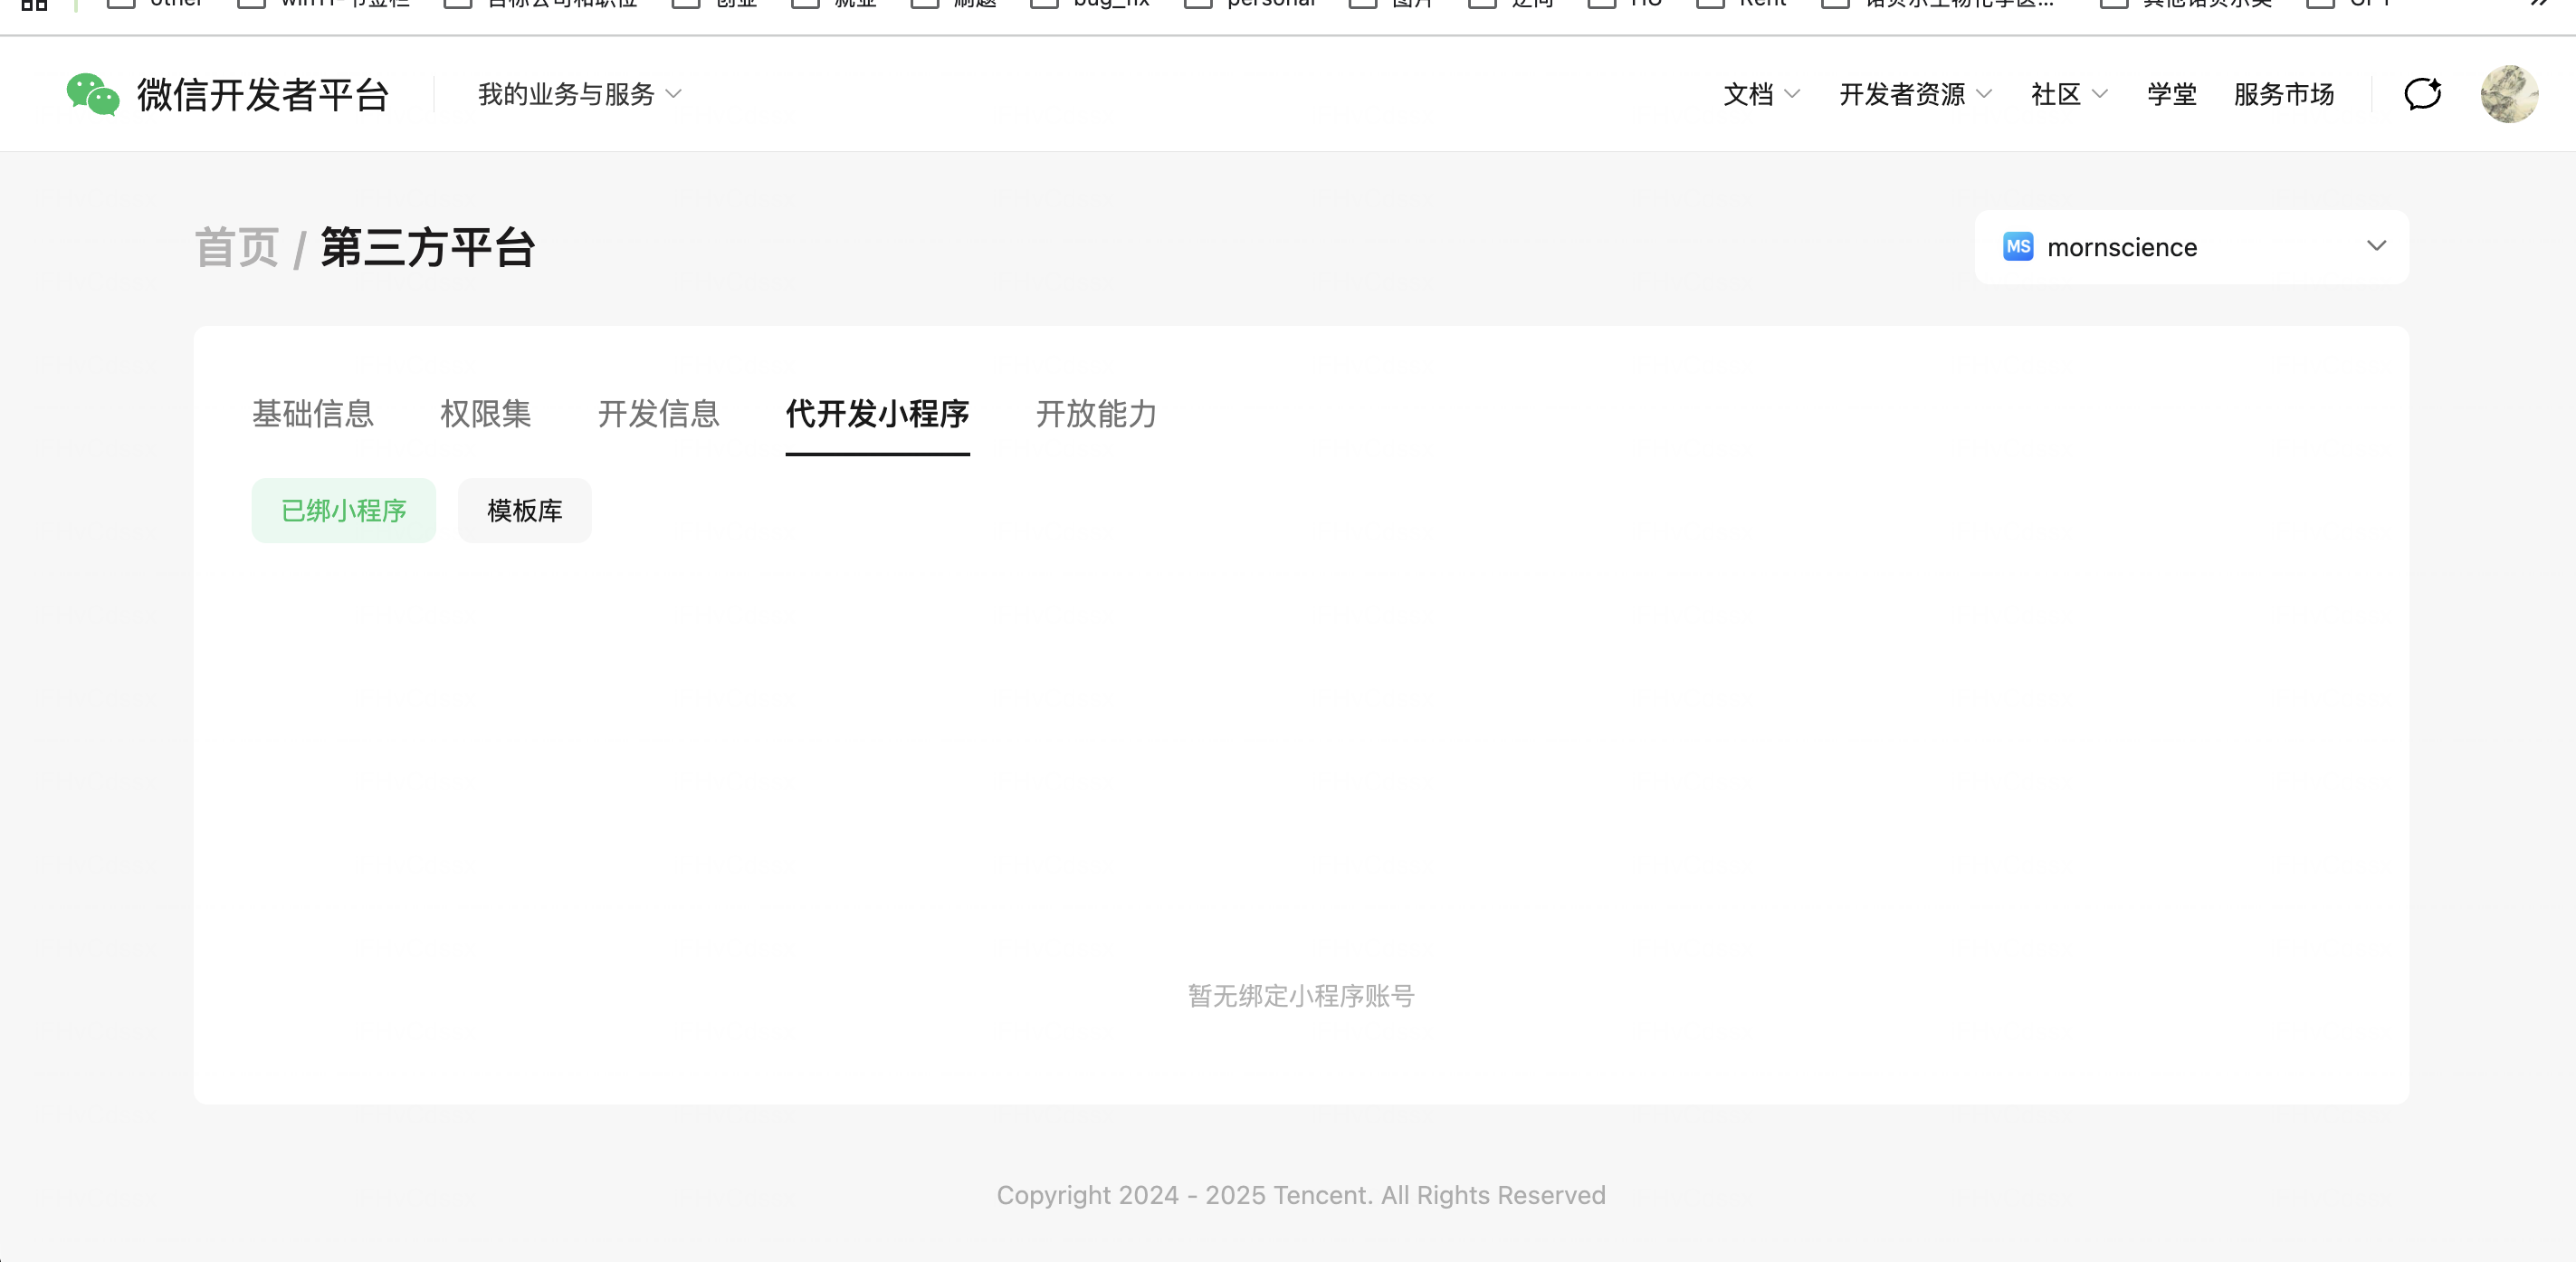2576x1262 pixels.
Task: Select the 代开发小程序 tab
Action: (x=877, y=414)
